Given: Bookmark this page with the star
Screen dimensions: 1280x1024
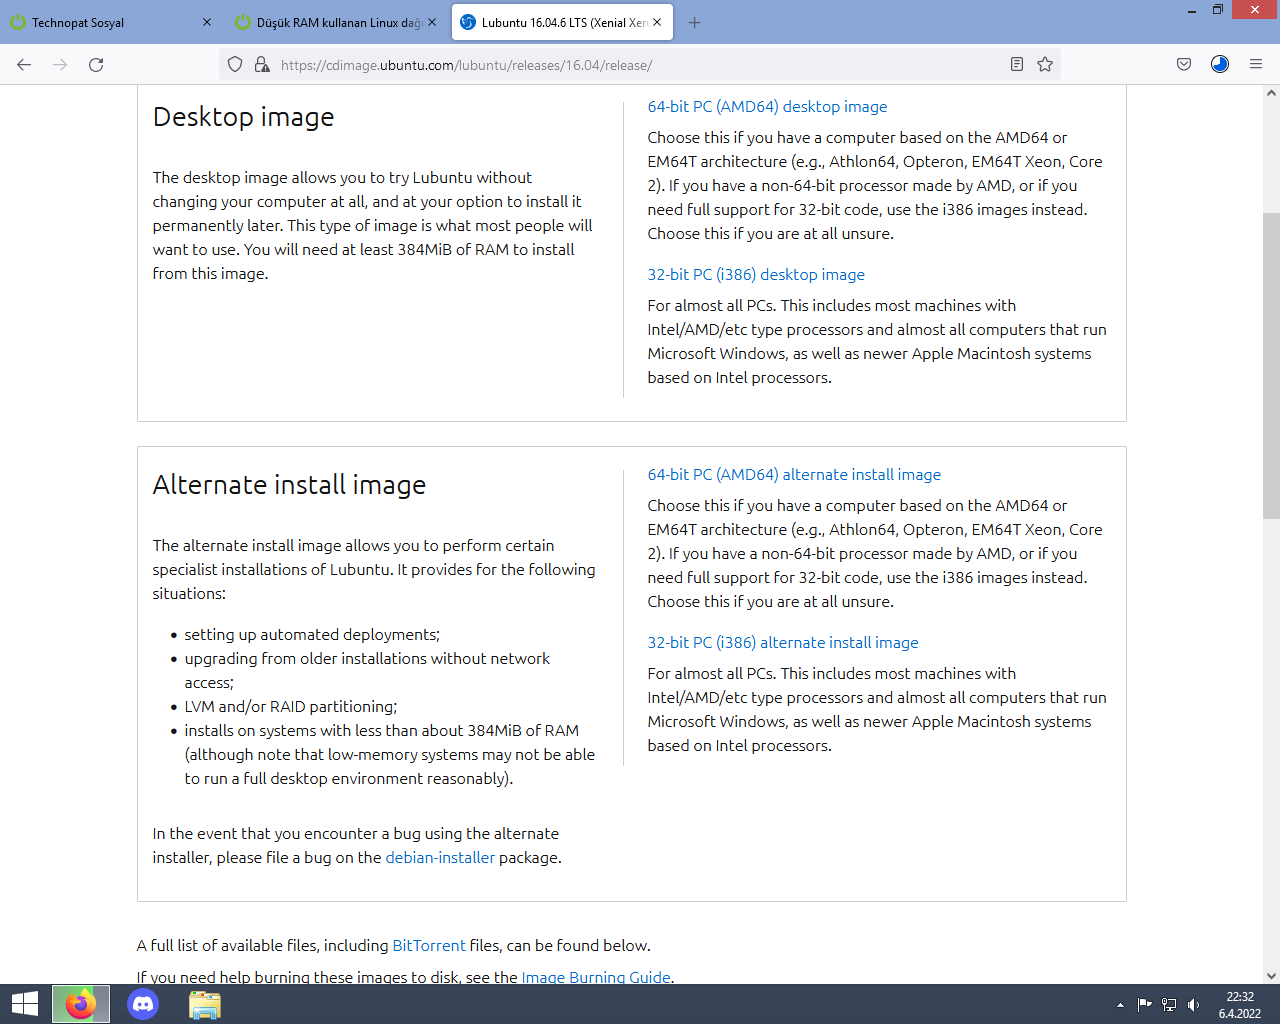Looking at the screenshot, I should tap(1045, 65).
